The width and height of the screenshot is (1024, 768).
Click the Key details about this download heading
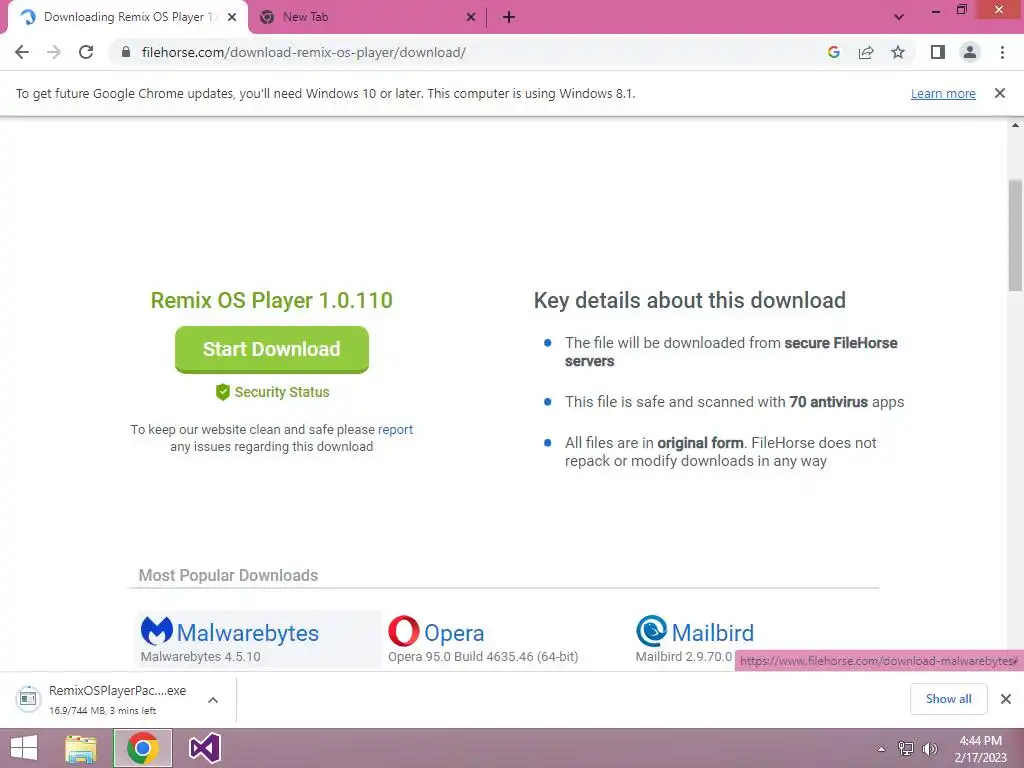click(x=690, y=300)
